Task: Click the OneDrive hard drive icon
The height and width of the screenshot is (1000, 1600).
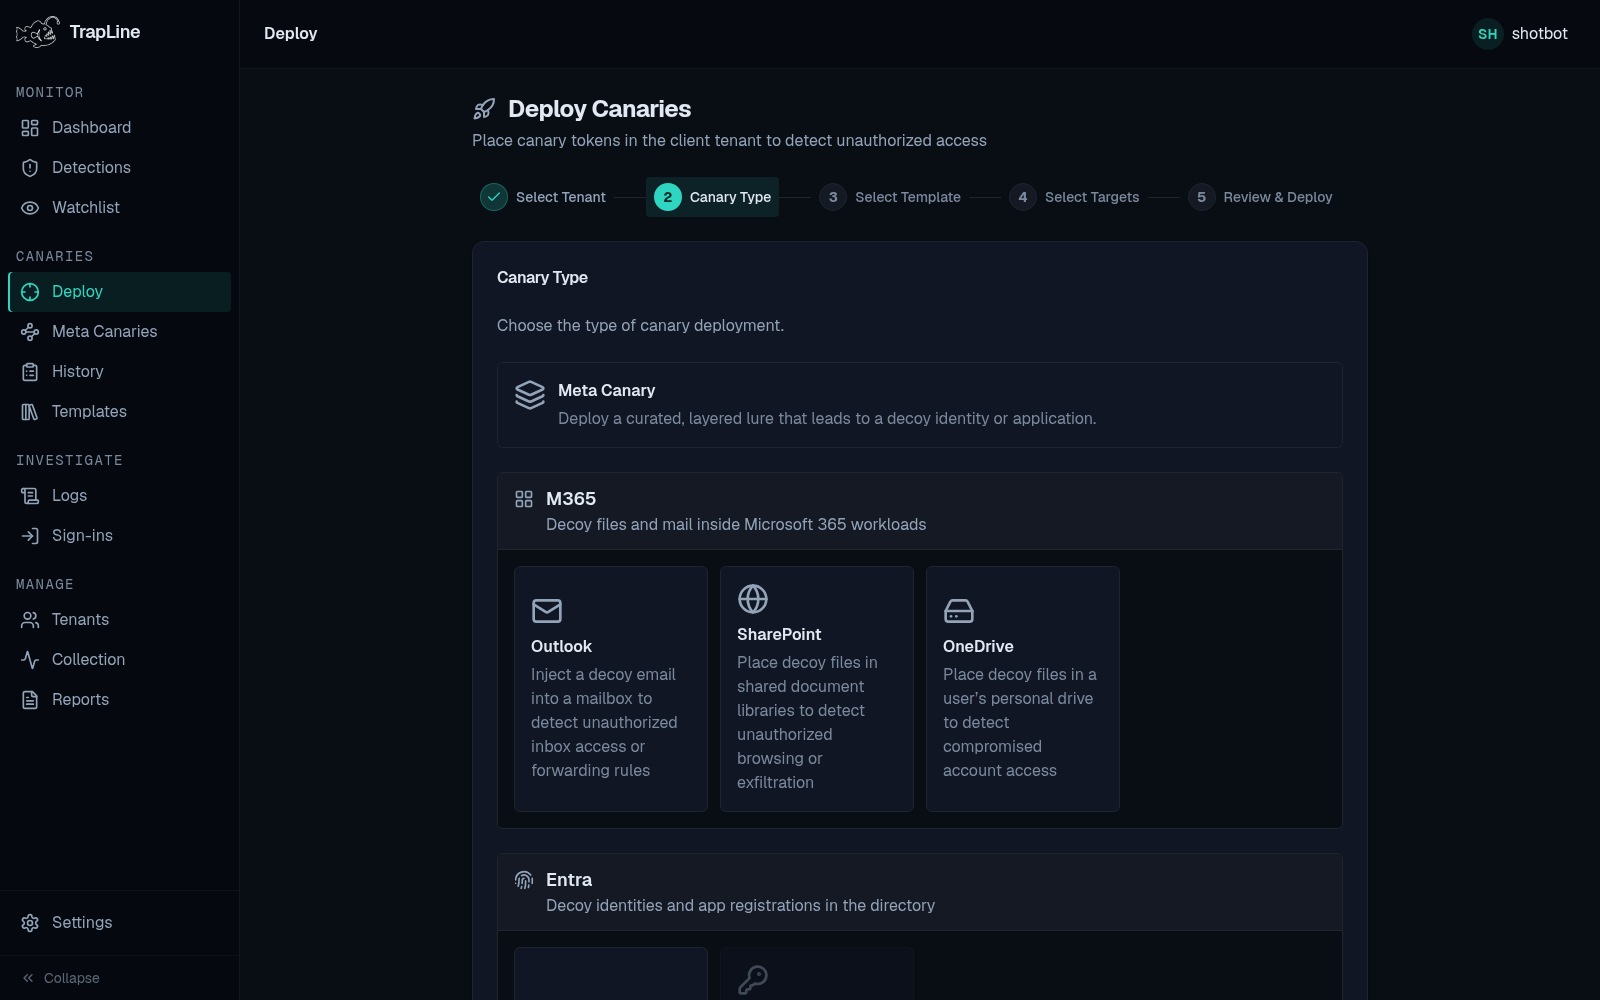Action: point(959,610)
